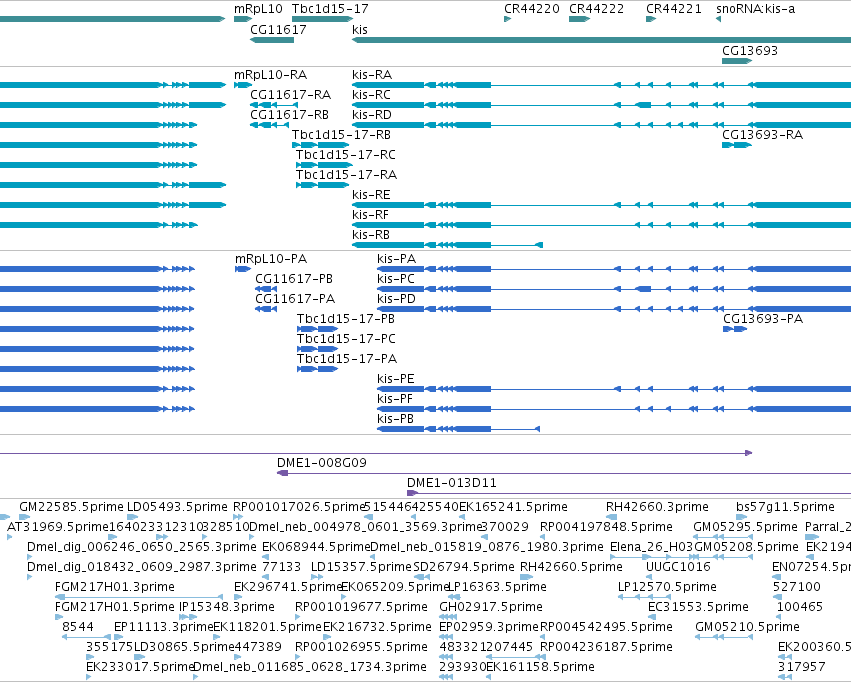Click the CG13693-RA transcript label
Image resolution: width=851 pixels, height=682 pixels.
click(762, 135)
